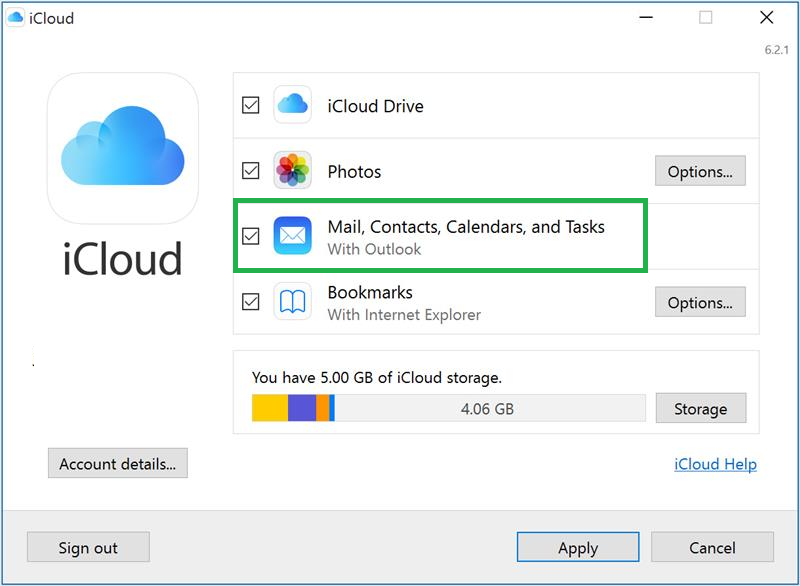Uncheck the iCloud Drive checkbox
This screenshot has height=586, width=800.
[251, 105]
